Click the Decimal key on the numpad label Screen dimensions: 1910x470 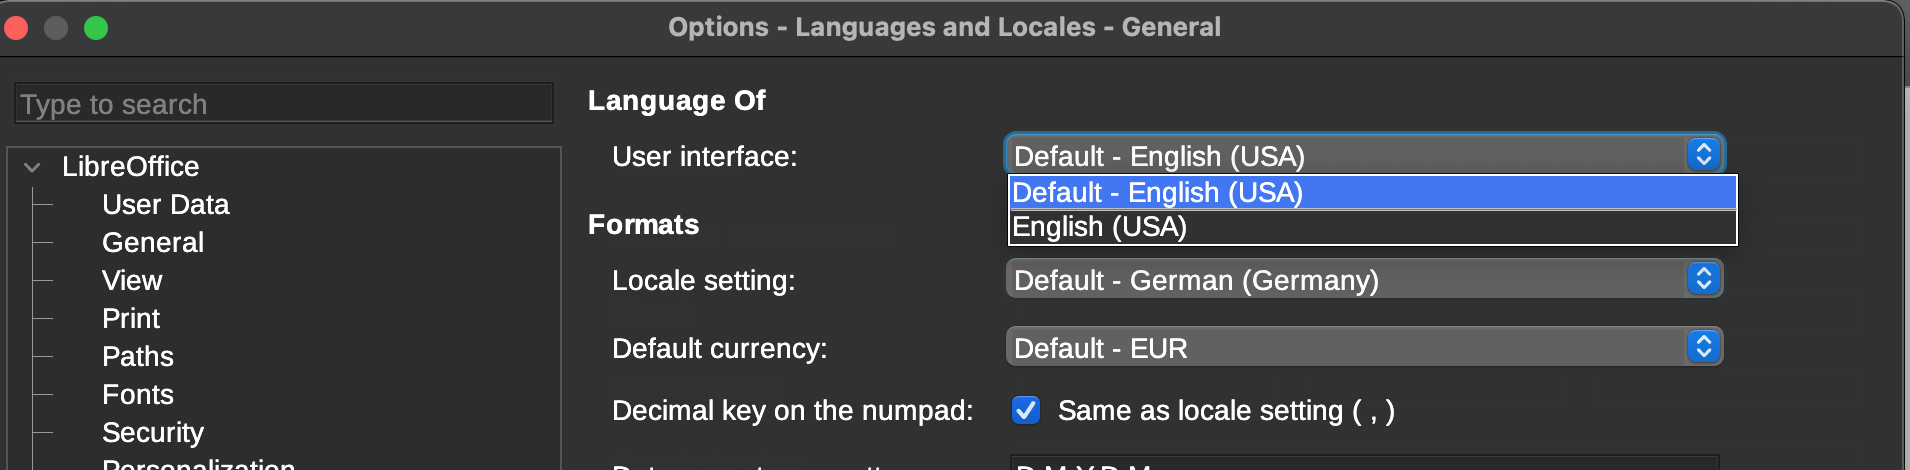point(792,411)
